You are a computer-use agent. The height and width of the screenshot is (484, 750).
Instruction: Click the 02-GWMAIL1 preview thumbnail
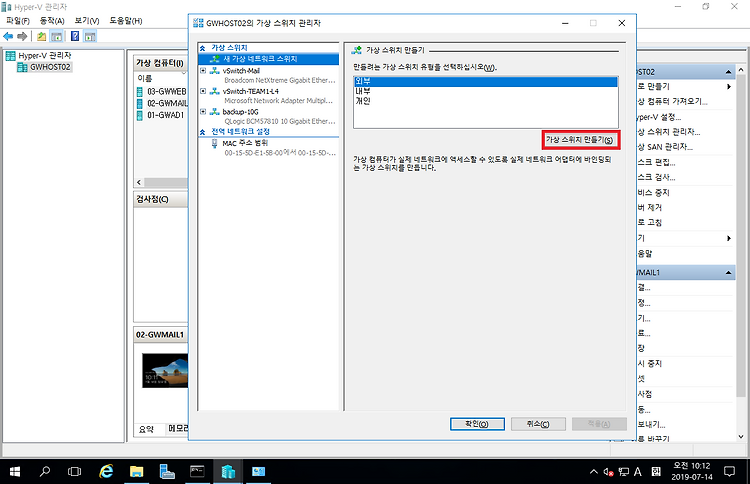click(165, 371)
